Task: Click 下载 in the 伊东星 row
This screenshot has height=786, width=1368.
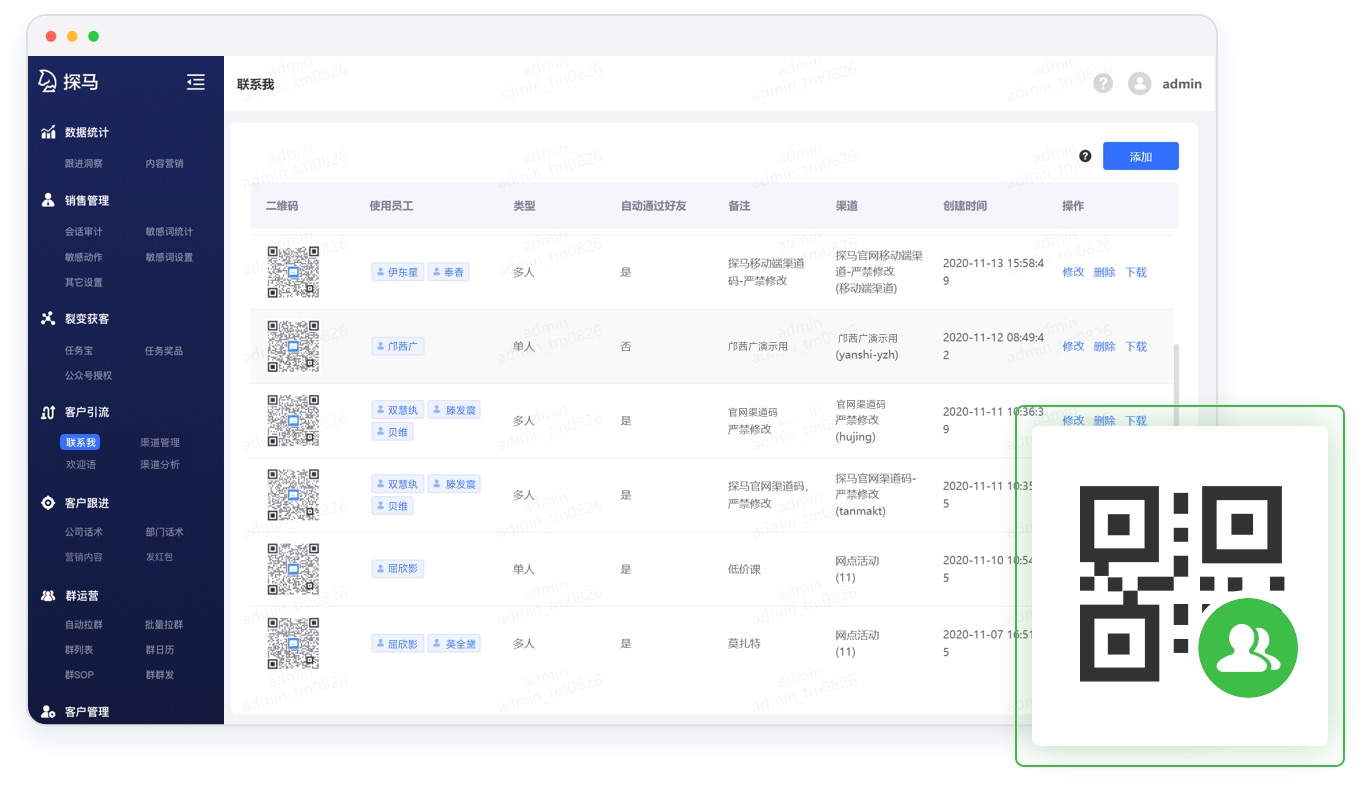Action: [x=1136, y=272]
